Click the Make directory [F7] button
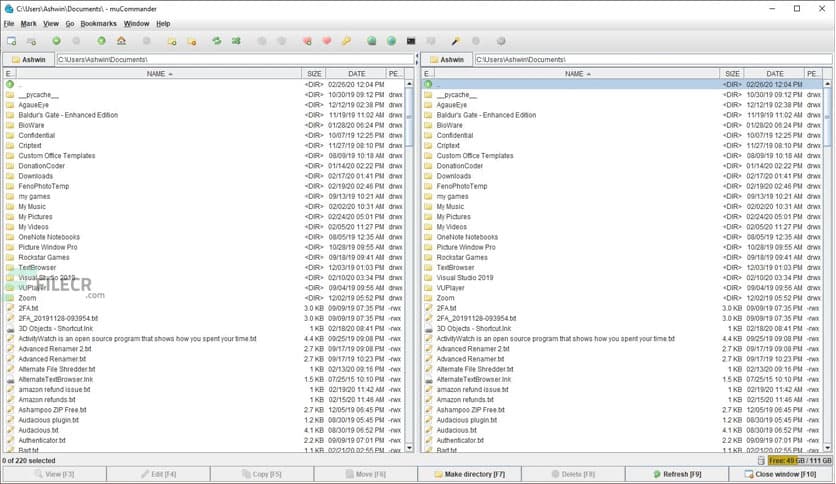The image size is (836, 484). 469,474
